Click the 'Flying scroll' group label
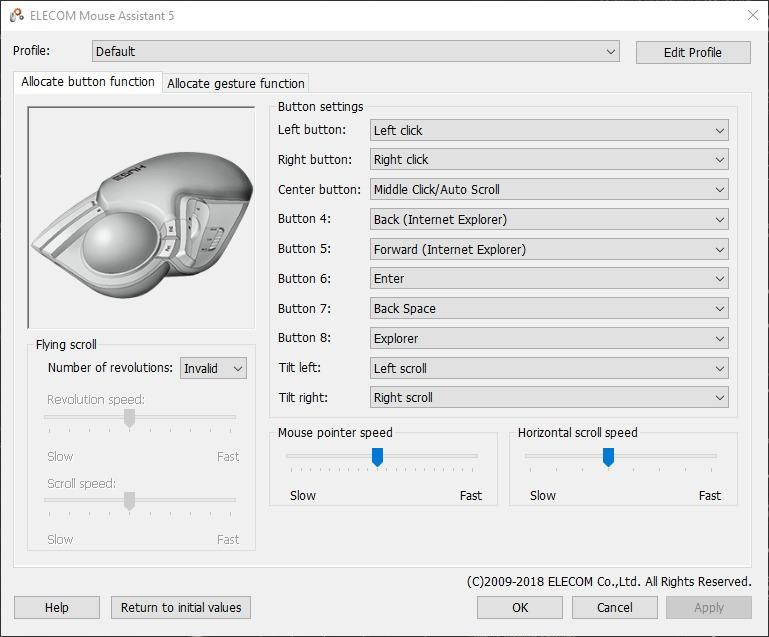The height and width of the screenshot is (637, 769). (x=66, y=345)
